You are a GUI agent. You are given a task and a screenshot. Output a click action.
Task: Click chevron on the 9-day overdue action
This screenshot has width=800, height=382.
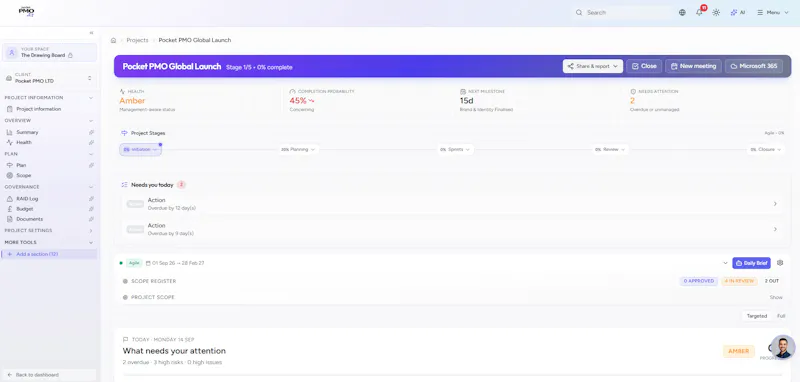click(775, 230)
